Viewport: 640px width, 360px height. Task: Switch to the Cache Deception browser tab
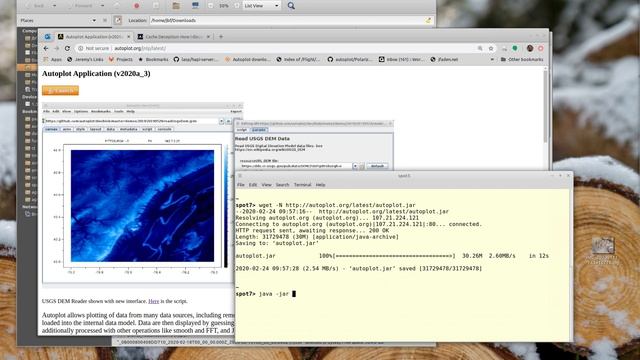pos(173,37)
